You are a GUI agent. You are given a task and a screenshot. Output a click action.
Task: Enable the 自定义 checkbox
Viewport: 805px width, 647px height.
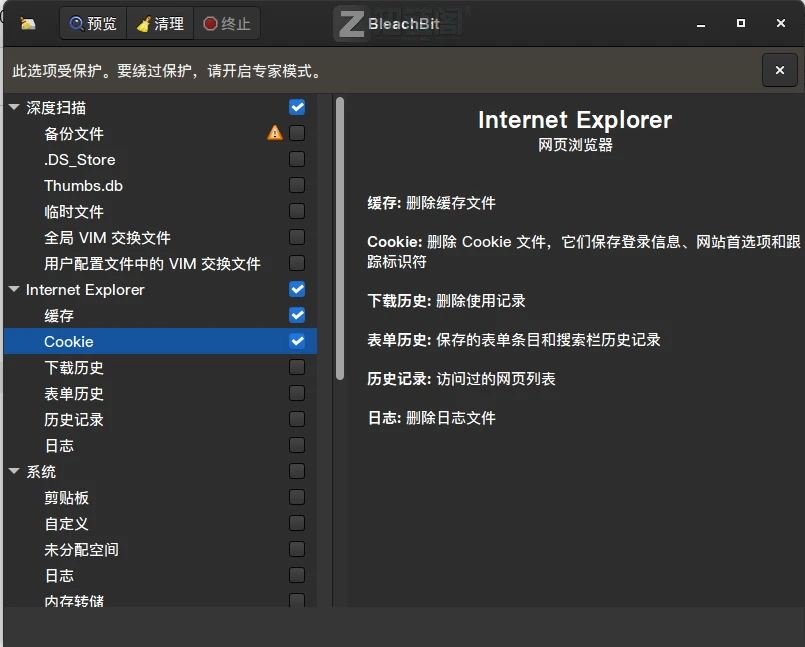point(297,523)
